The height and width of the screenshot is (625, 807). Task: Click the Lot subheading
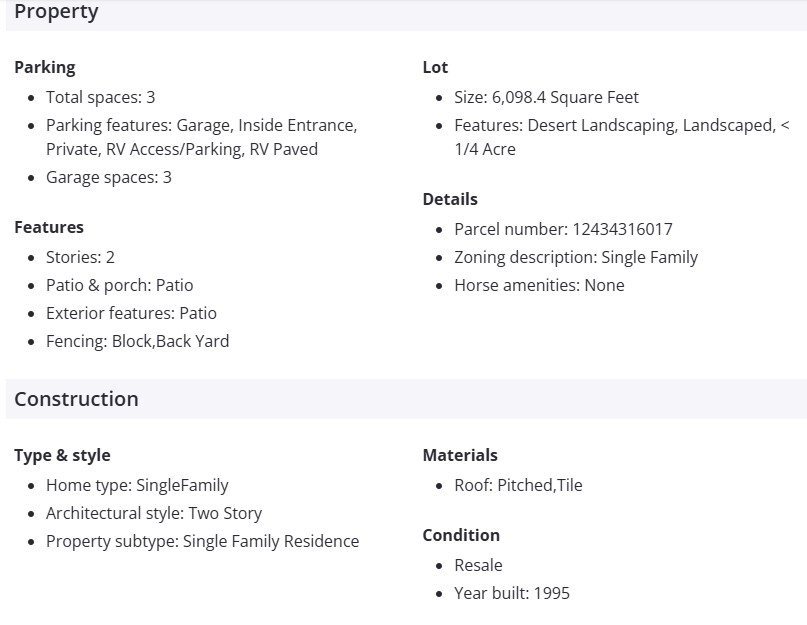[x=435, y=67]
